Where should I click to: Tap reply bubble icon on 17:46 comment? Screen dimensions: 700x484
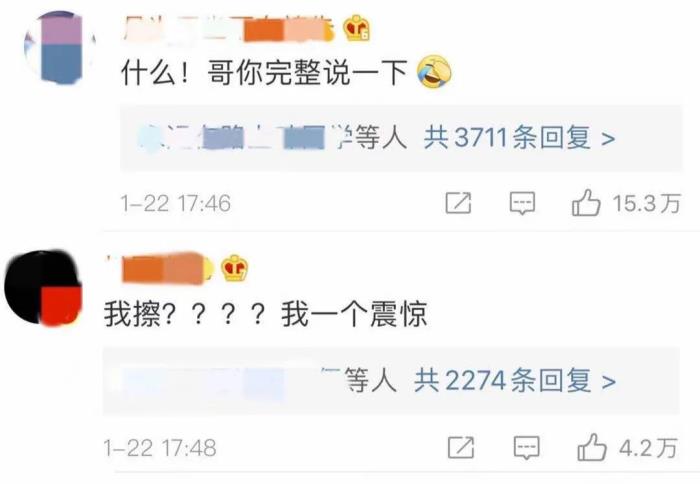click(522, 204)
